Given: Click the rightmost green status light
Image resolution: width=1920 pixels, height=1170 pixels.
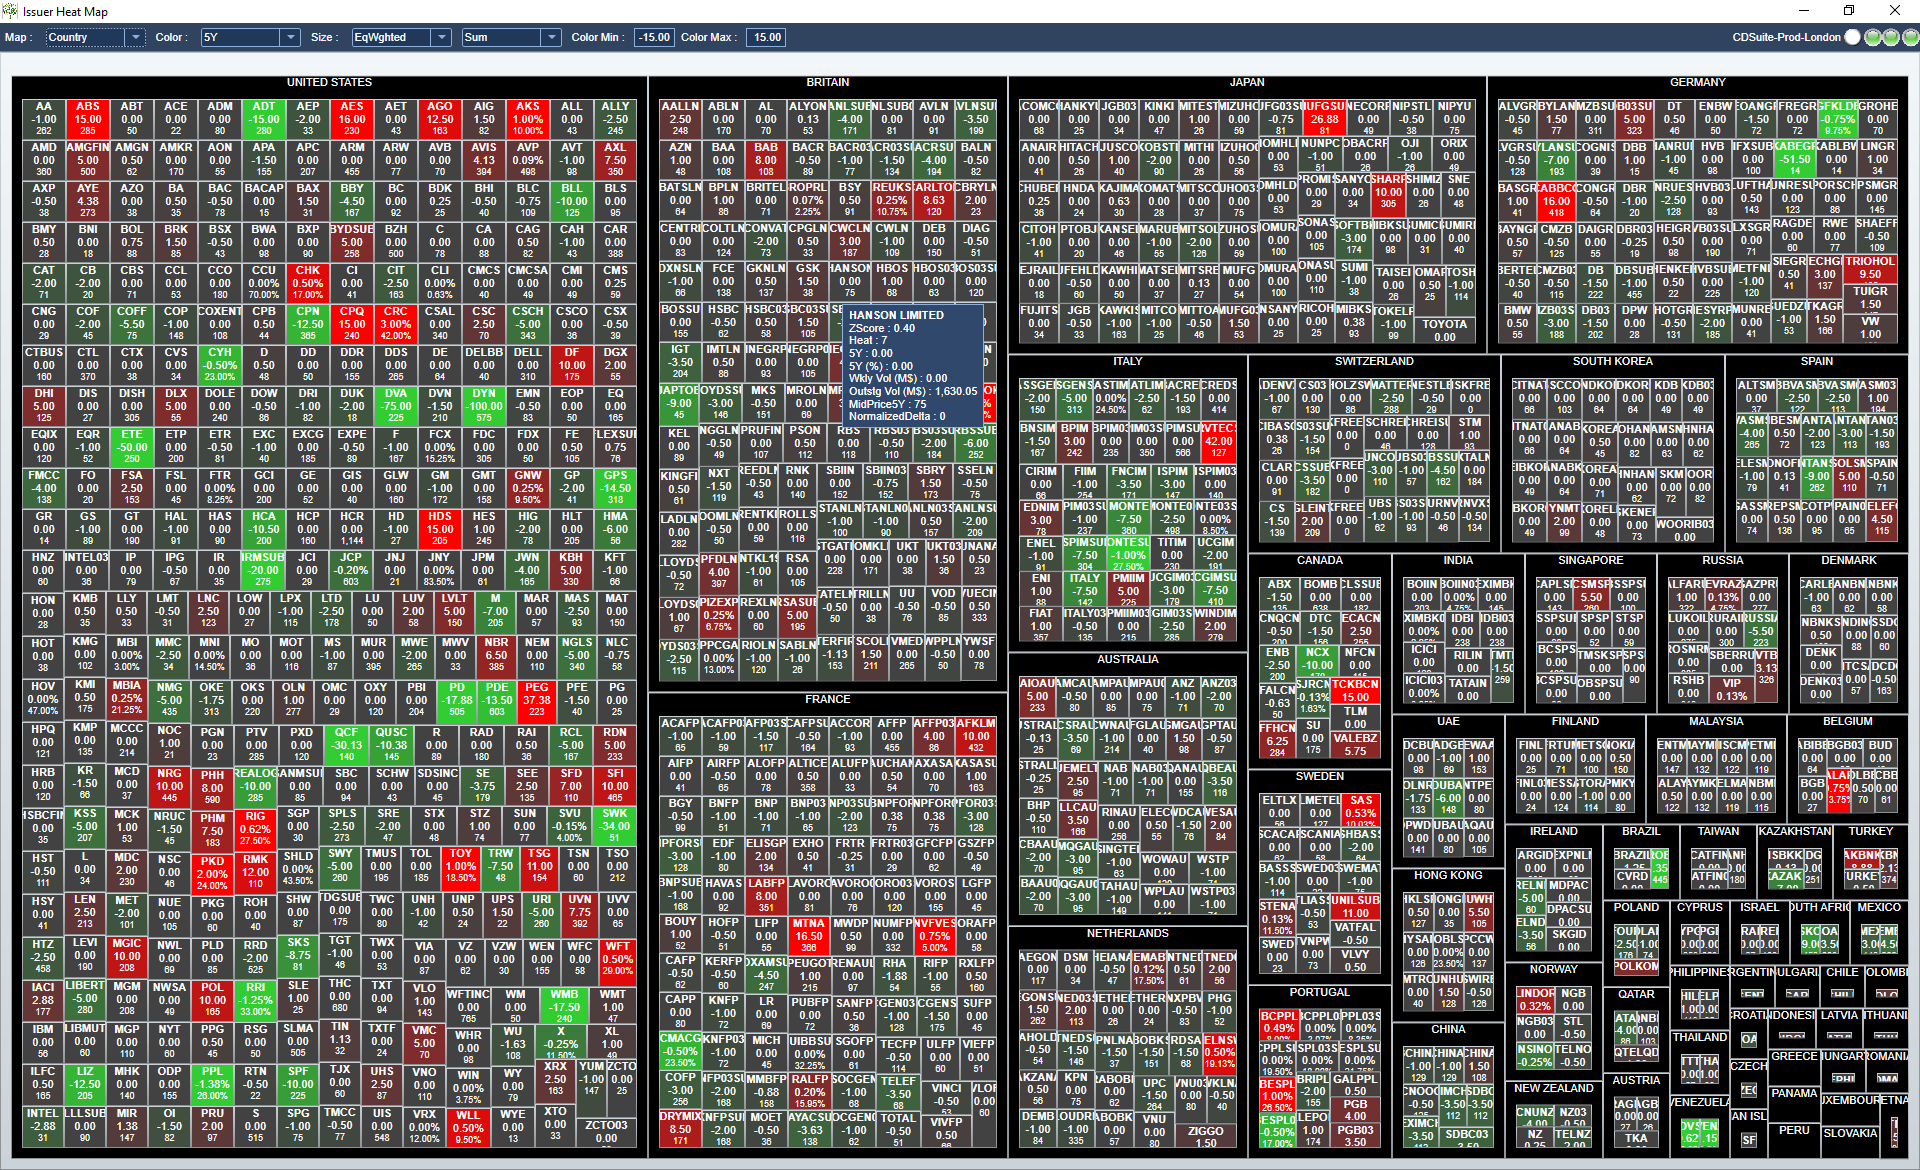Looking at the screenshot, I should click(1909, 37).
